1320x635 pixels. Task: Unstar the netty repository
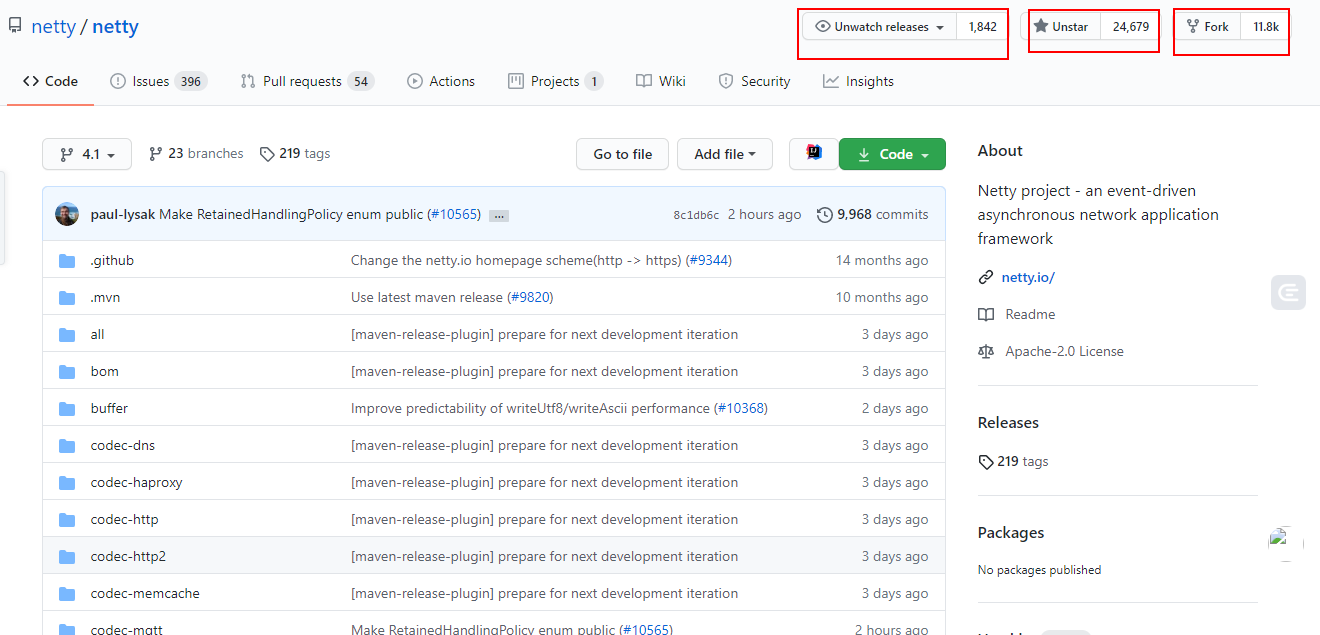[1061, 27]
